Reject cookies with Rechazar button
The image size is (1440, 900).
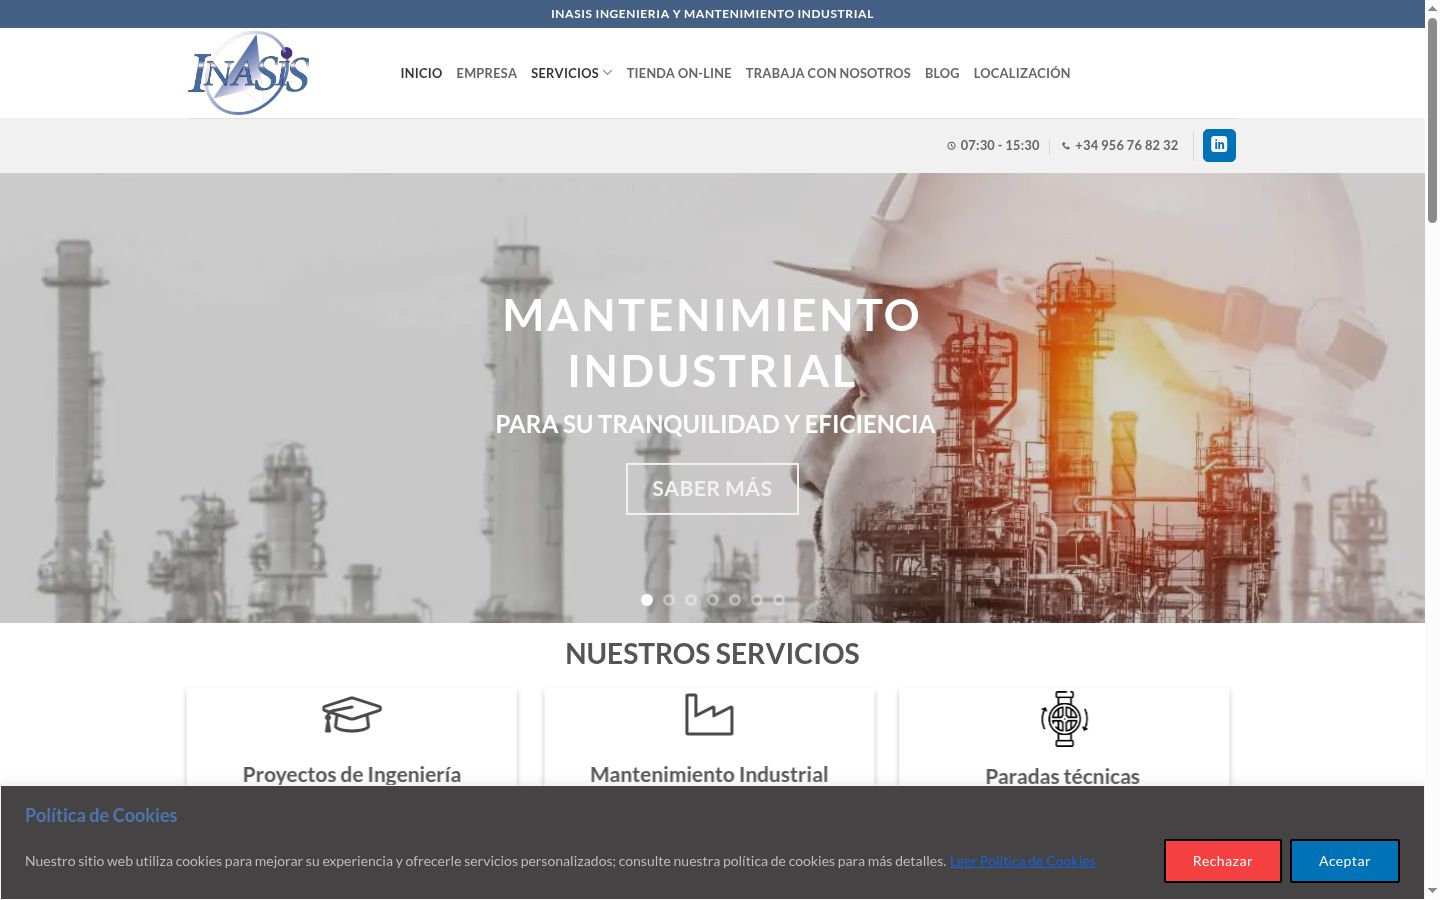tap(1222, 861)
